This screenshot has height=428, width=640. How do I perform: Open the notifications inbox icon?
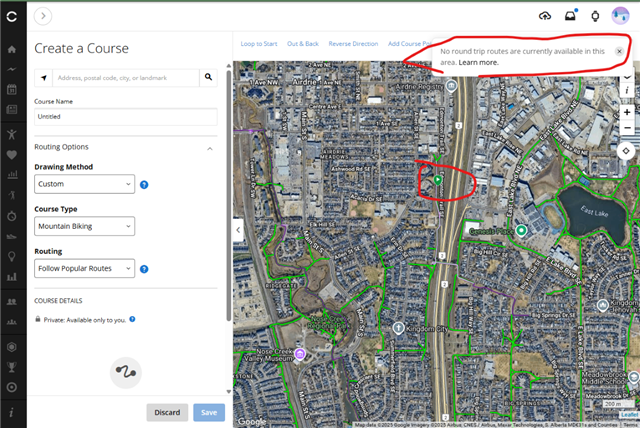click(x=570, y=16)
